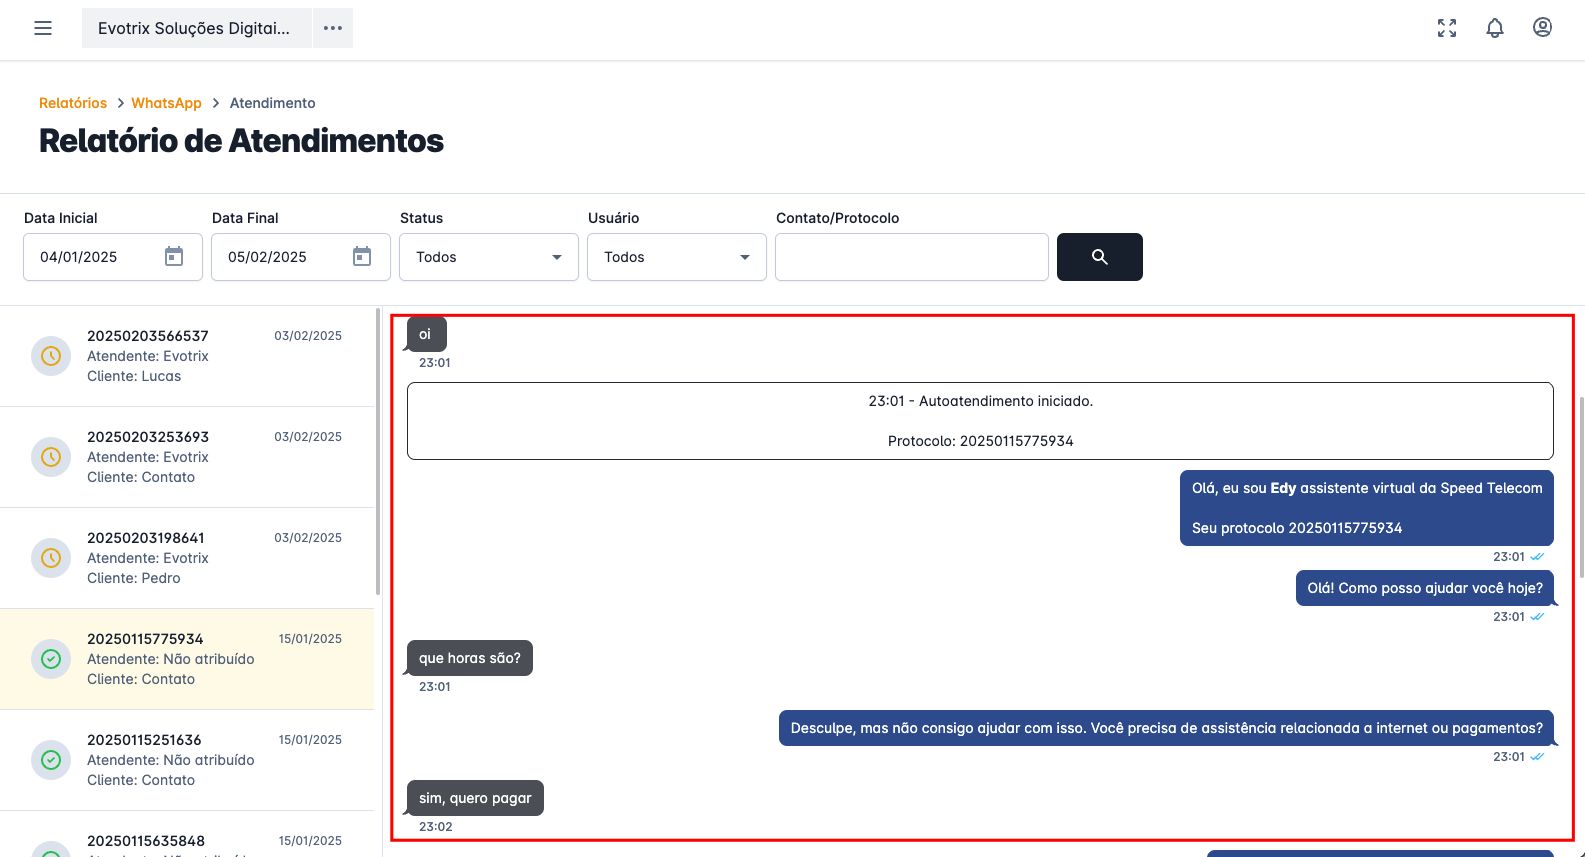Open the user account profile icon
Screen dimensions: 1585x857
click(x=1542, y=28)
